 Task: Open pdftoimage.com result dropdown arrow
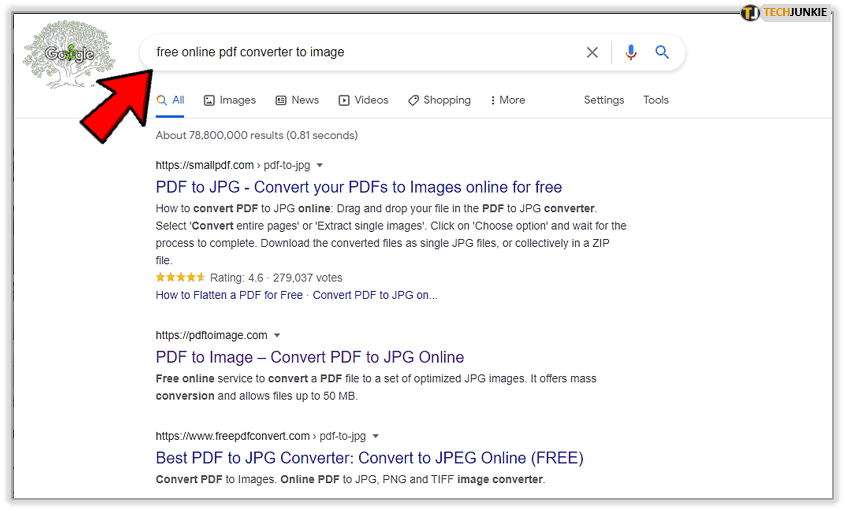click(x=277, y=335)
